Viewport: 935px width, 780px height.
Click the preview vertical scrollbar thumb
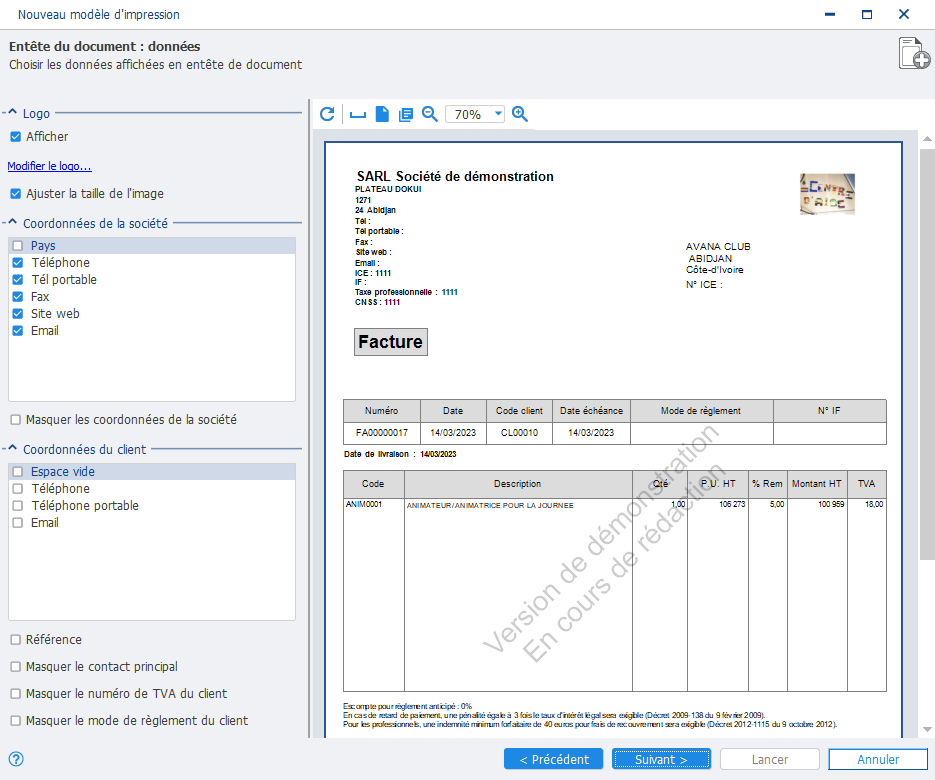pyautogui.click(x=927, y=355)
